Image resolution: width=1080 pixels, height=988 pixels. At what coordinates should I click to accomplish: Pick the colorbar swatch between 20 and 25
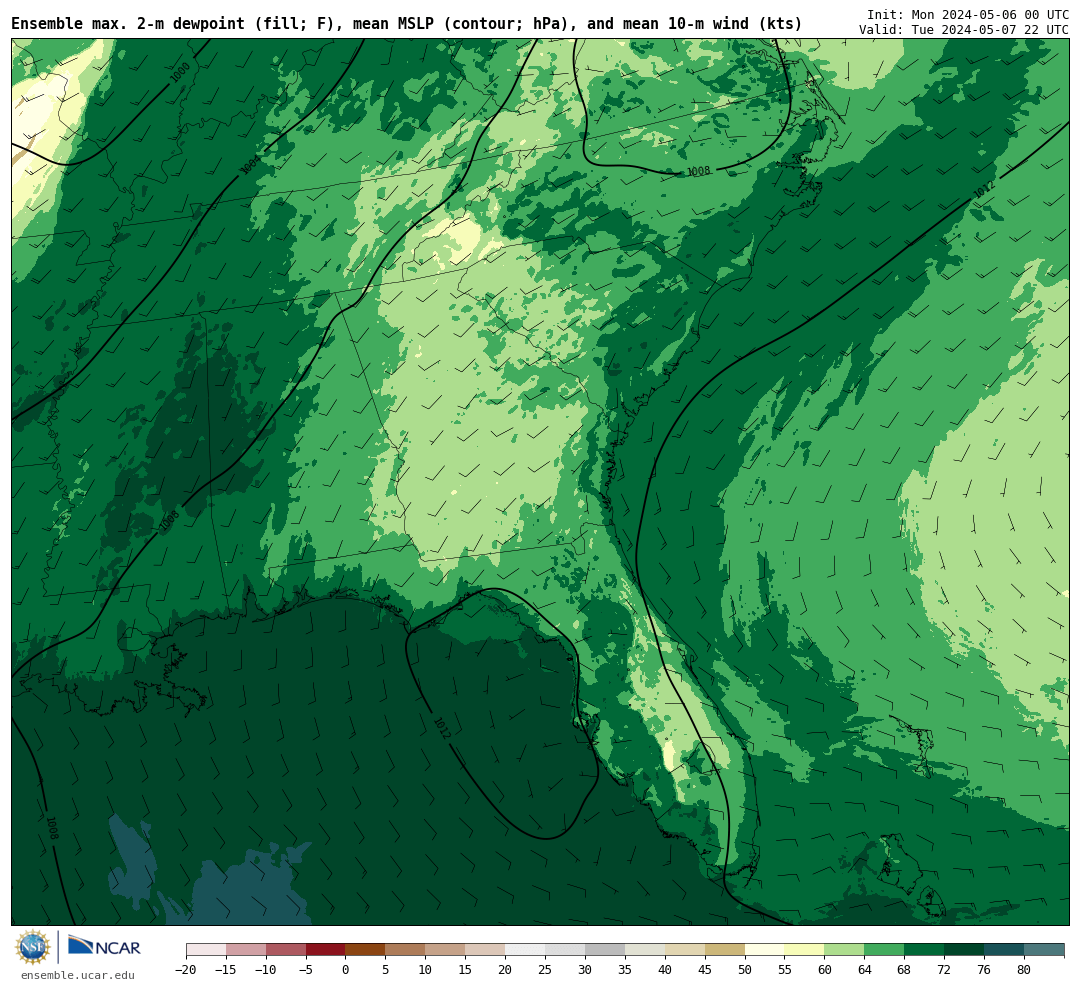coord(526,950)
